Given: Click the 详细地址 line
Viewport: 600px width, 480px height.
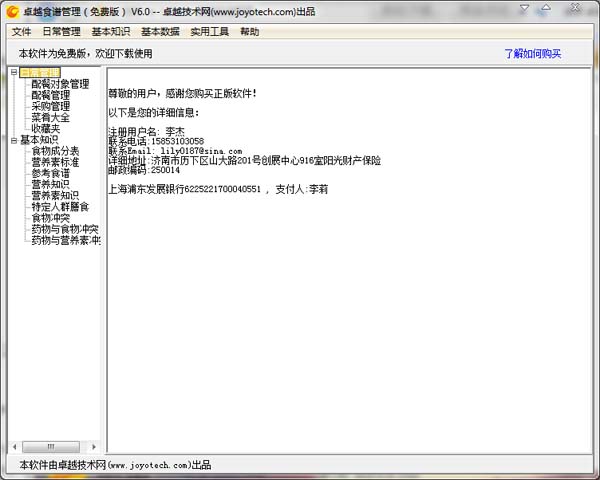Looking at the screenshot, I should (245, 160).
